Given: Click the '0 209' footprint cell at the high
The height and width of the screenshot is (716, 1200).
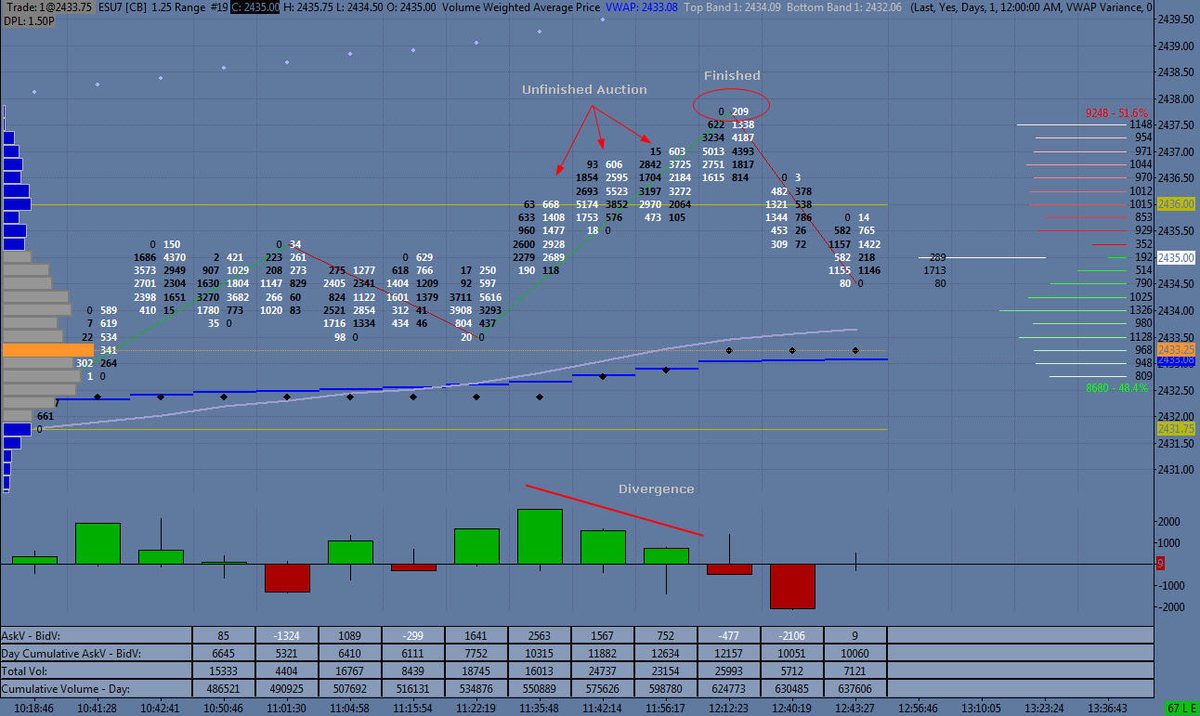Looking at the screenshot, I should point(734,111).
